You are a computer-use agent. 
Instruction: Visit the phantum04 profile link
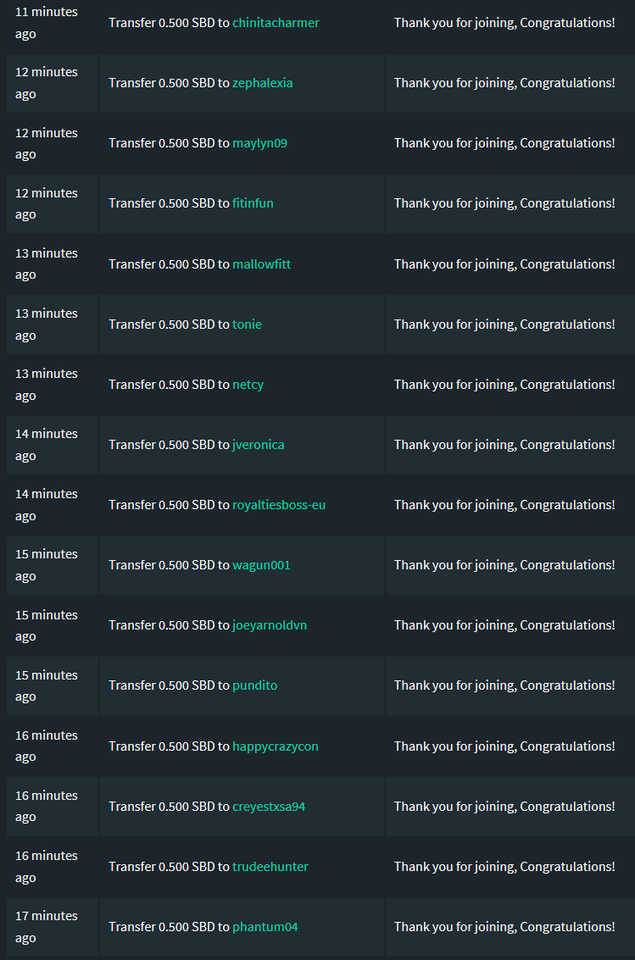coord(265,927)
